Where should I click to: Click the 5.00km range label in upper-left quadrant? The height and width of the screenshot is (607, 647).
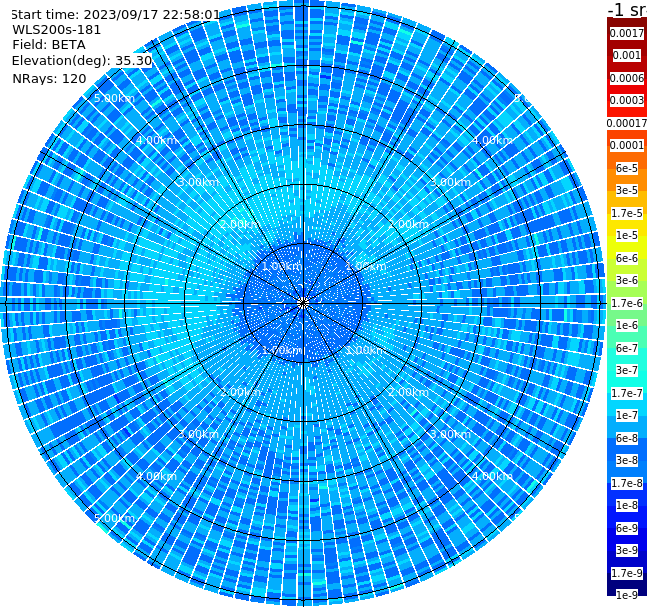(x=114, y=98)
